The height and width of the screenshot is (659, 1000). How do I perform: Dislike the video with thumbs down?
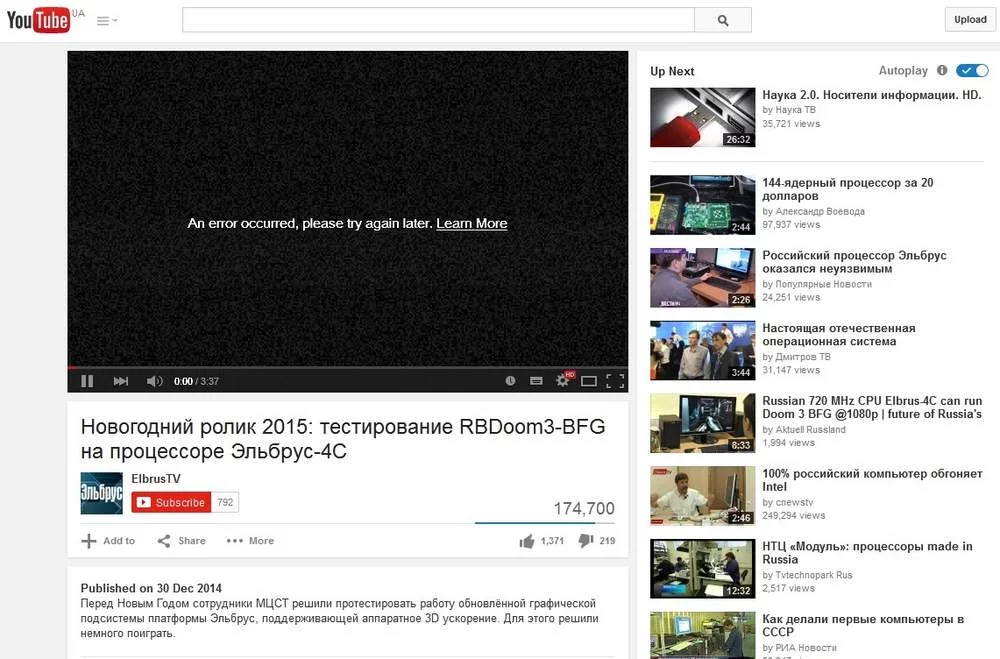tap(585, 541)
